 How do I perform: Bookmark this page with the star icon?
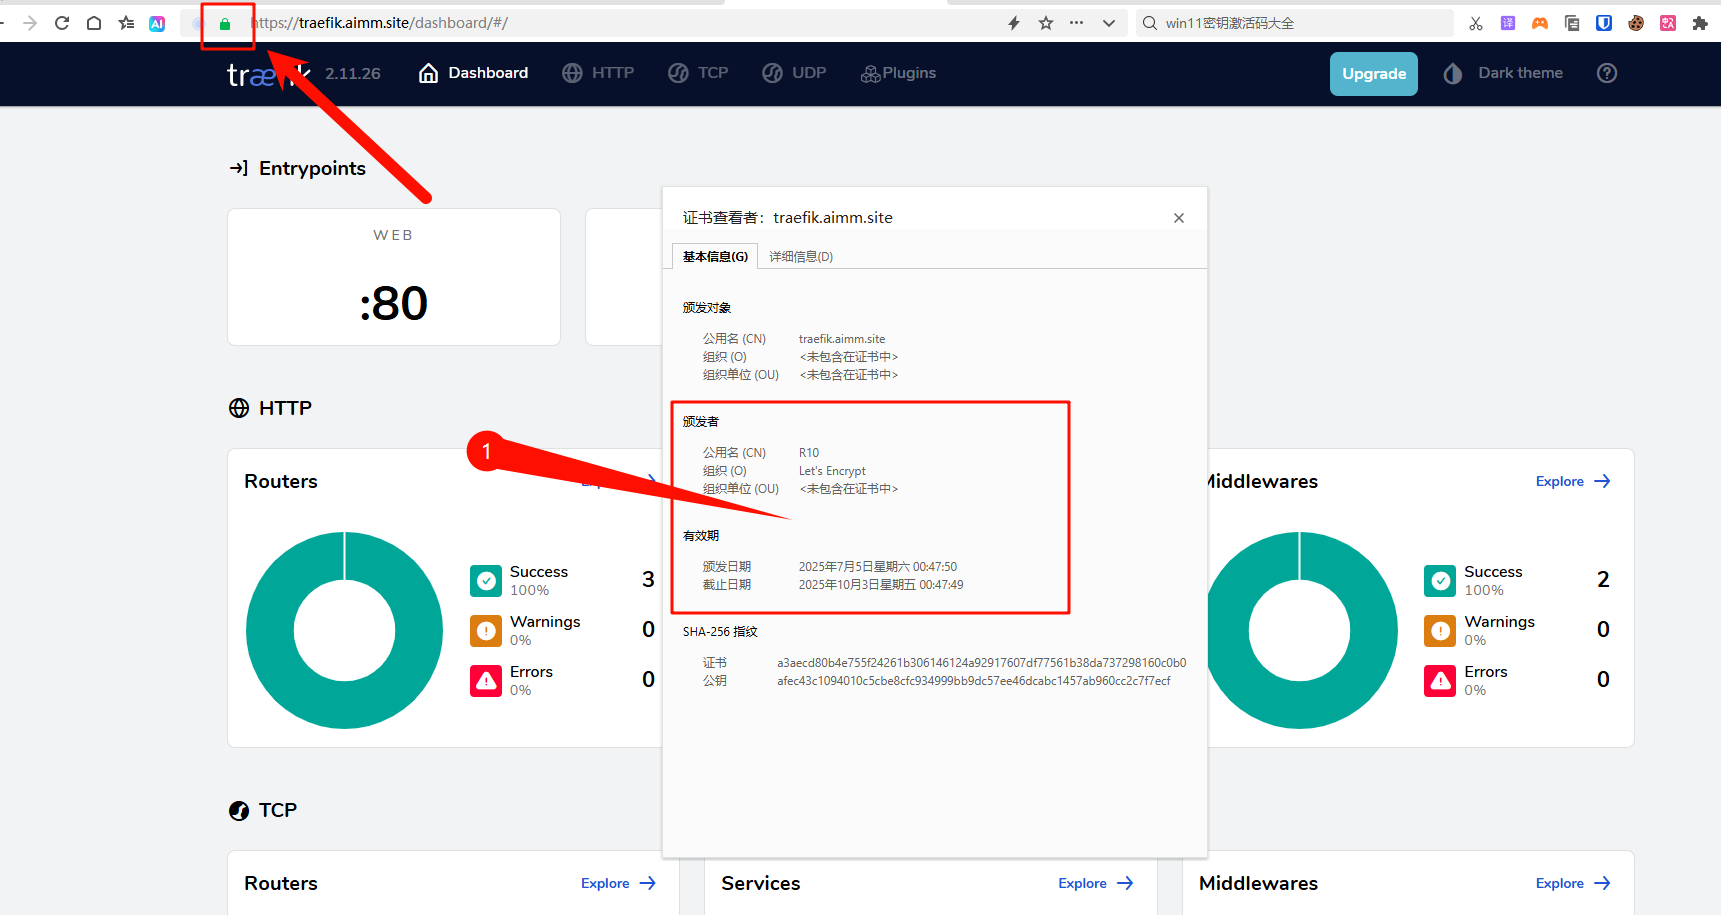tap(1046, 23)
